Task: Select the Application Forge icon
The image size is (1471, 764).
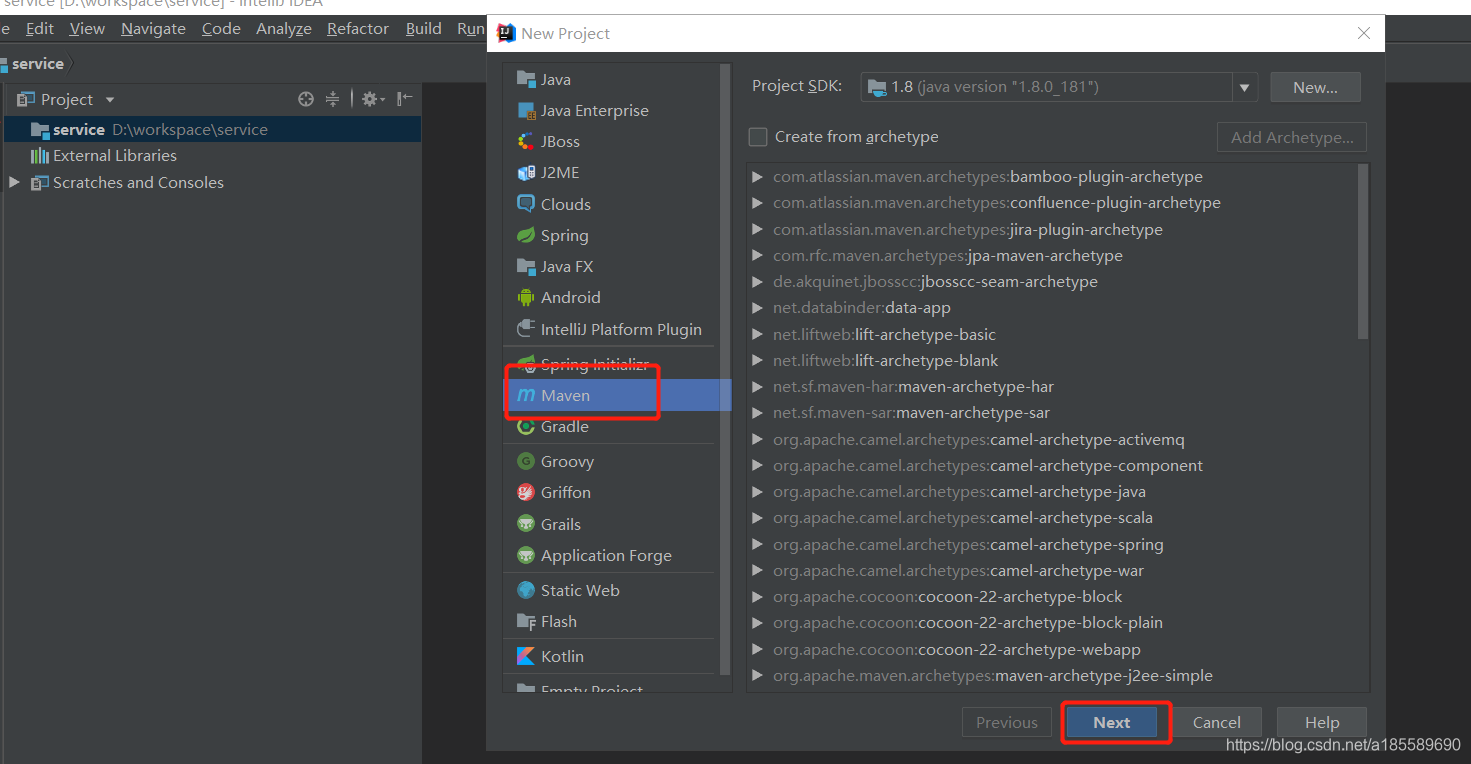Action: tap(526, 555)
